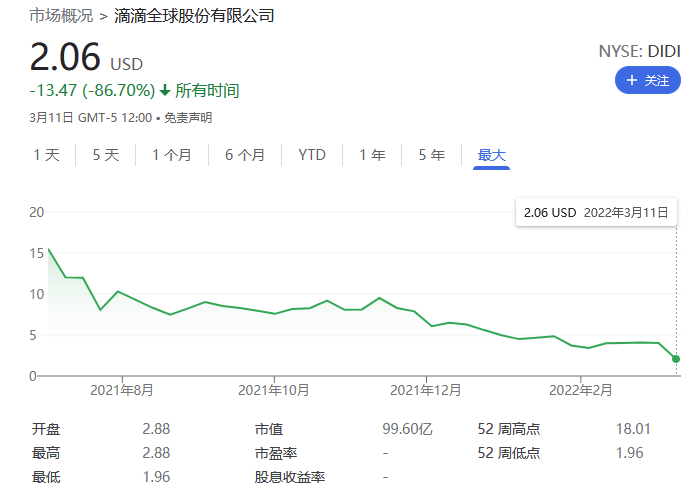694x498 pixels.
Task: Click the NYSE: DIDI ticker label
Action: click(639, 51)
